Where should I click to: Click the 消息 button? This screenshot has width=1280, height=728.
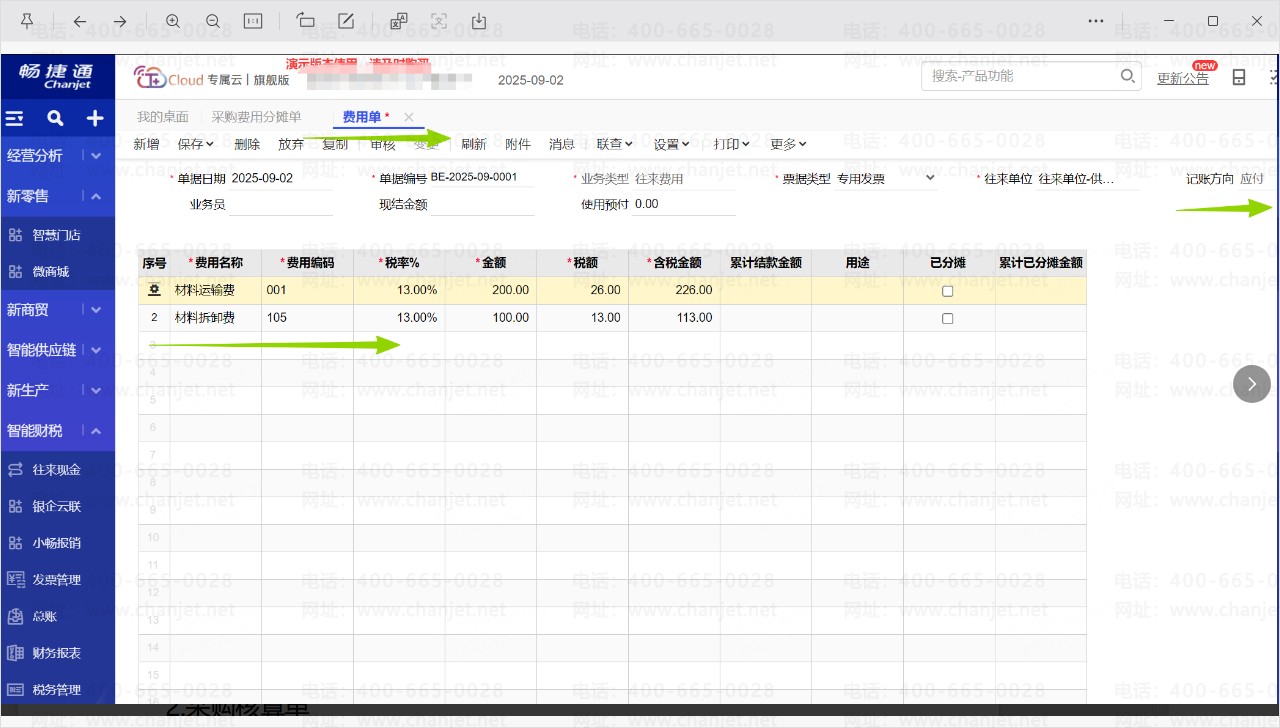click(x=562, y=144)
